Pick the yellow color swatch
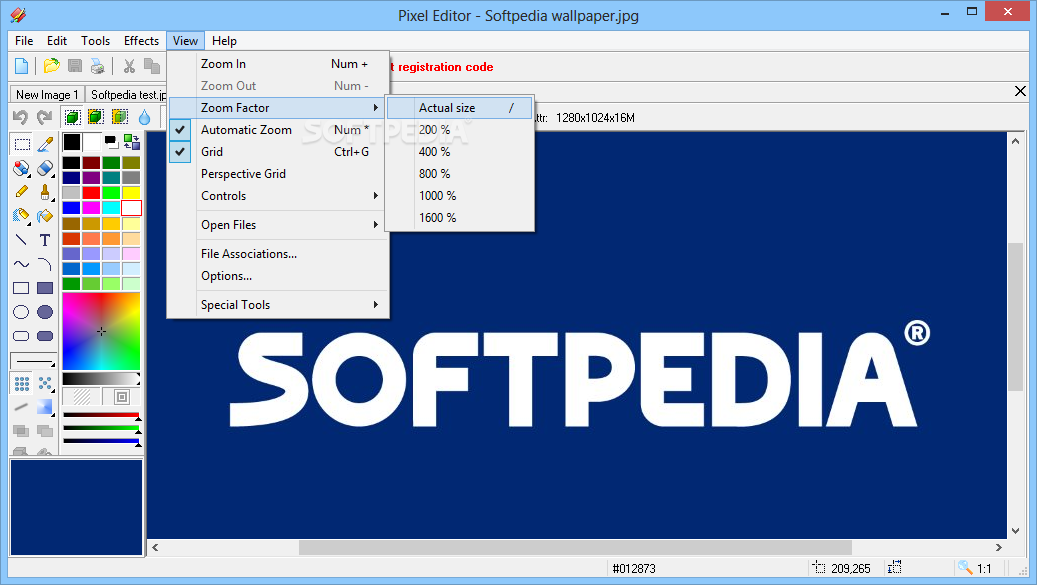The height and width of the screenshot is (585, 1037). [x=131, y=192]
